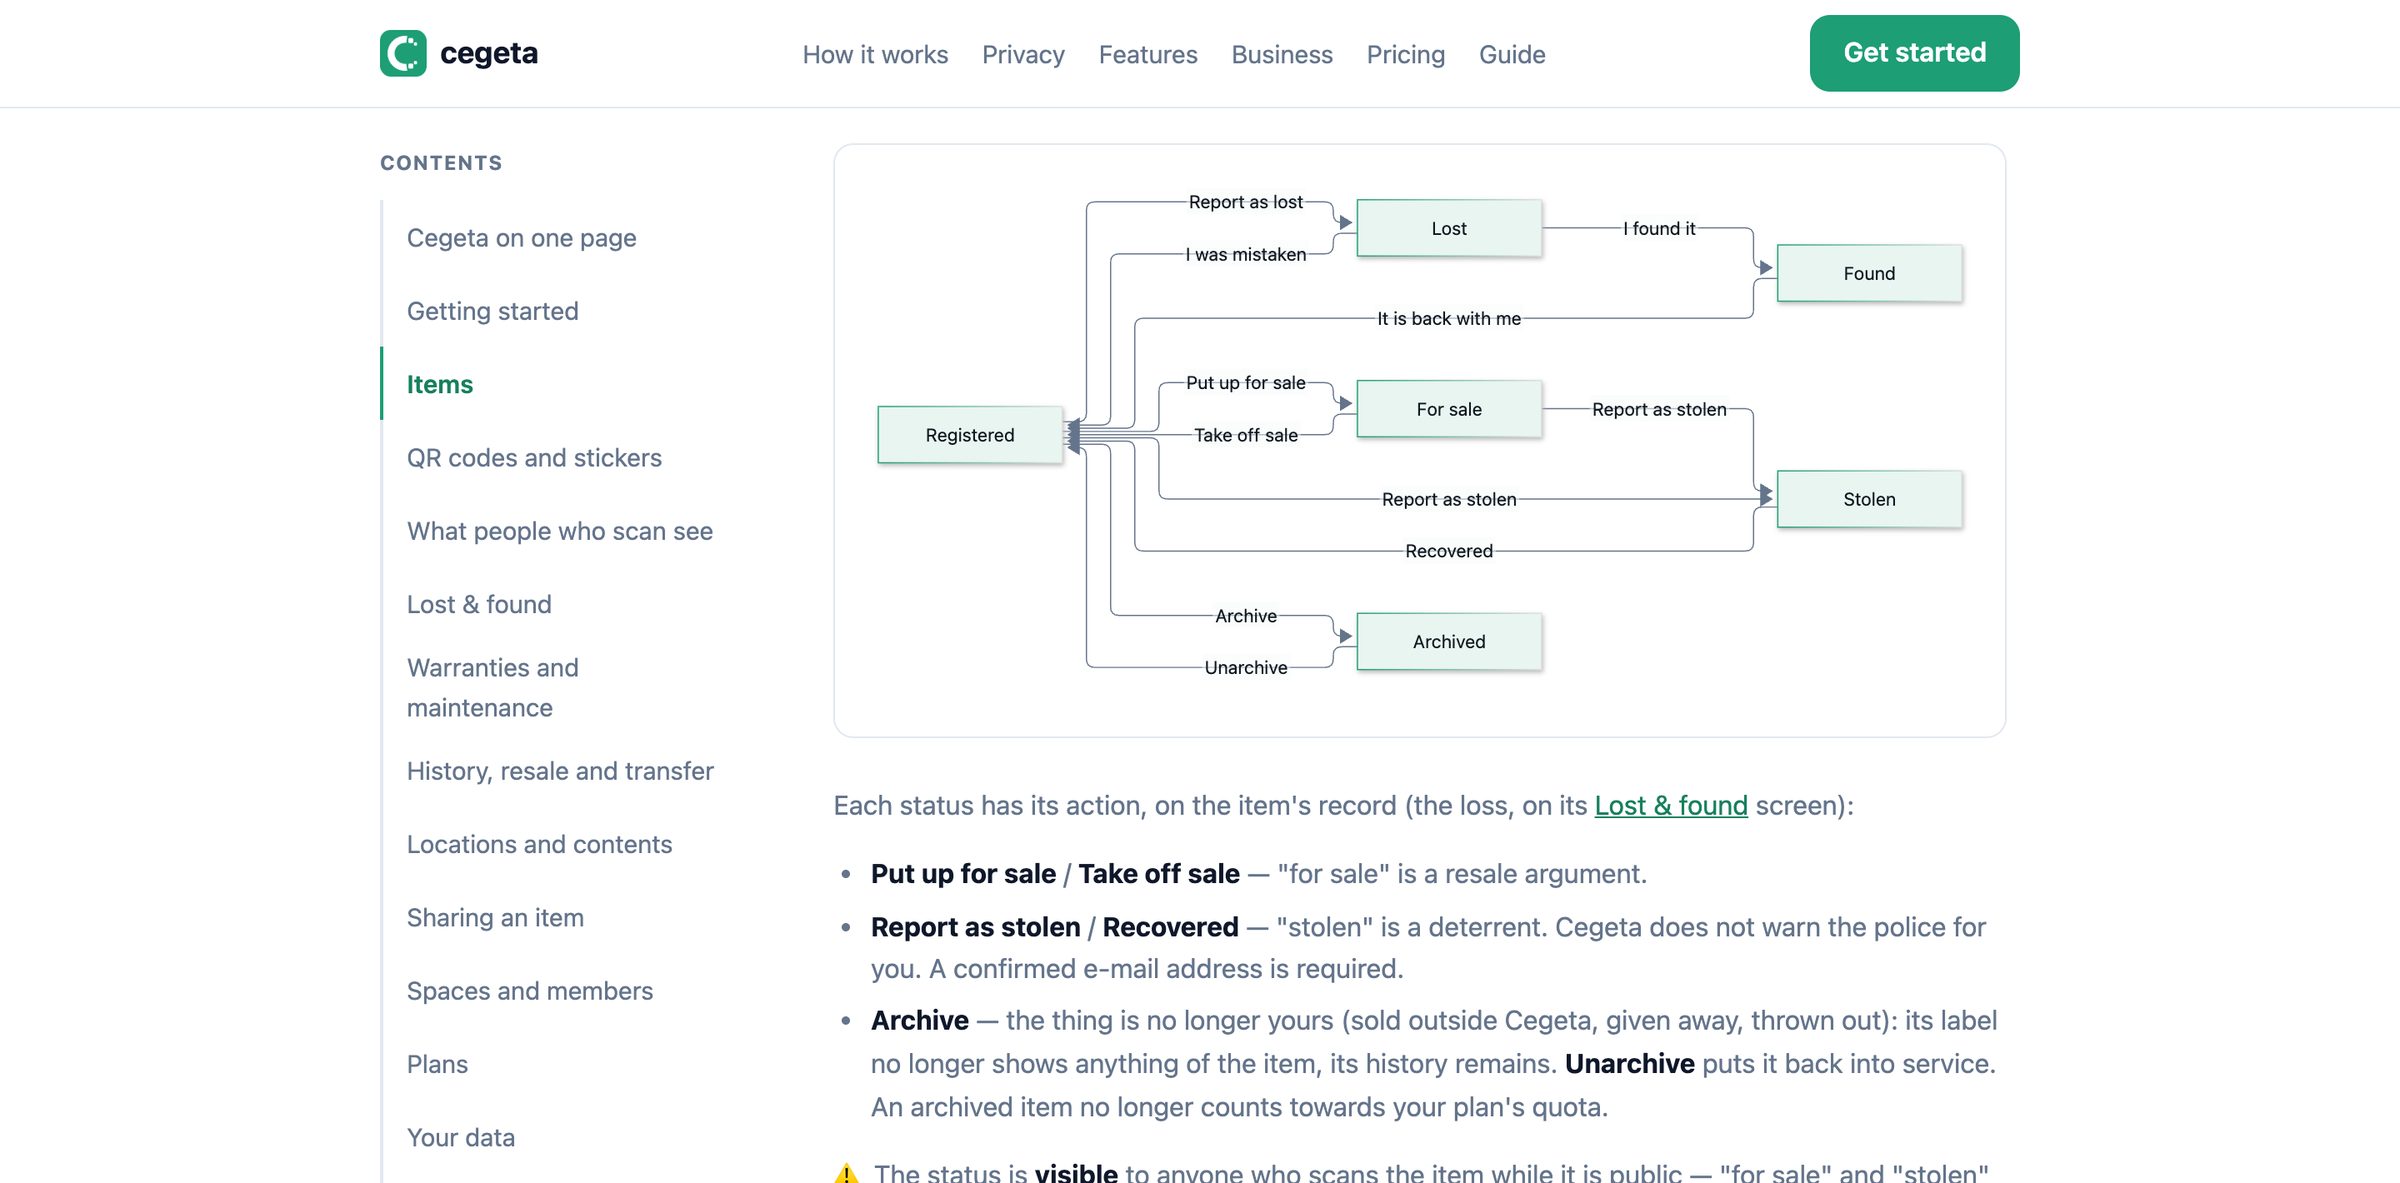
Task: Click the Lost status box
Action: [1449, 228]
